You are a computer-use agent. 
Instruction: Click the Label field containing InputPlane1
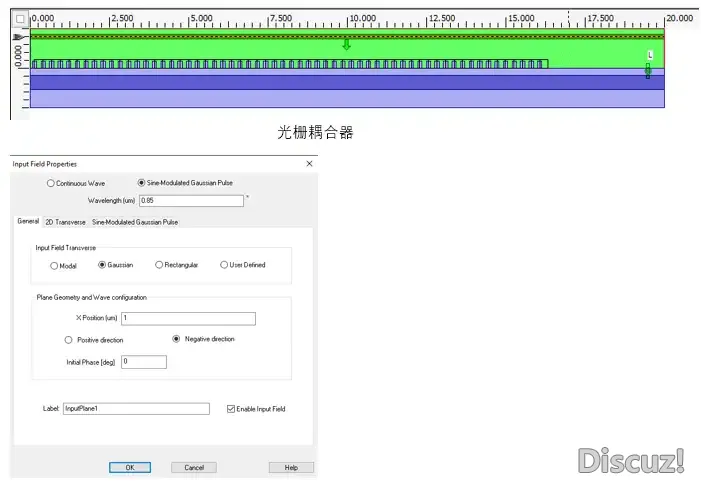tap(136, 409)
